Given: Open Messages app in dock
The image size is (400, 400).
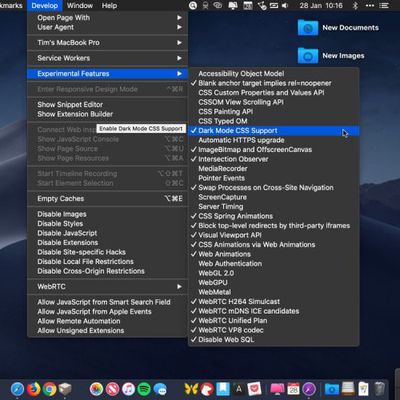Looking at the screenshot, I should (x=160, y=389).
